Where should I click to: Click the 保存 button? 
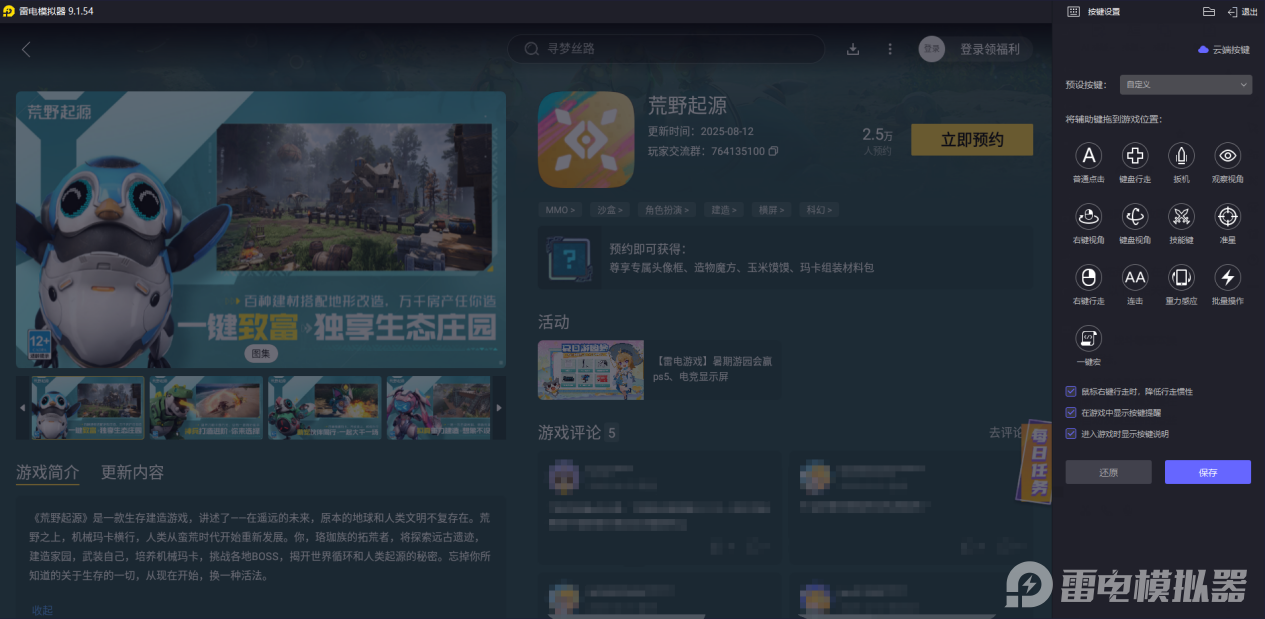point(1208,472)
